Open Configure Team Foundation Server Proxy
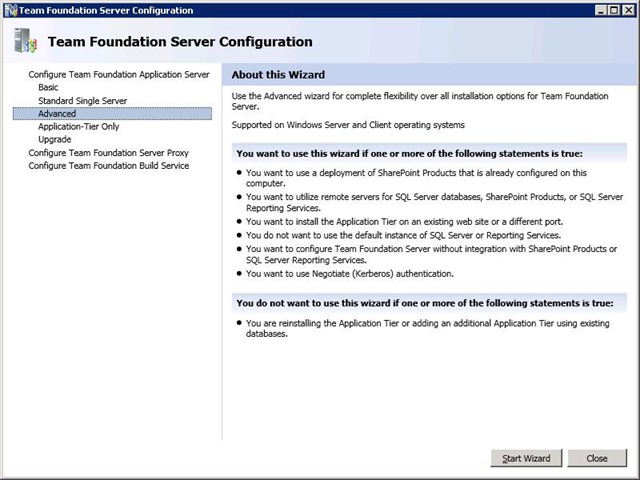640x480 pixels. [x=109, y=153]
